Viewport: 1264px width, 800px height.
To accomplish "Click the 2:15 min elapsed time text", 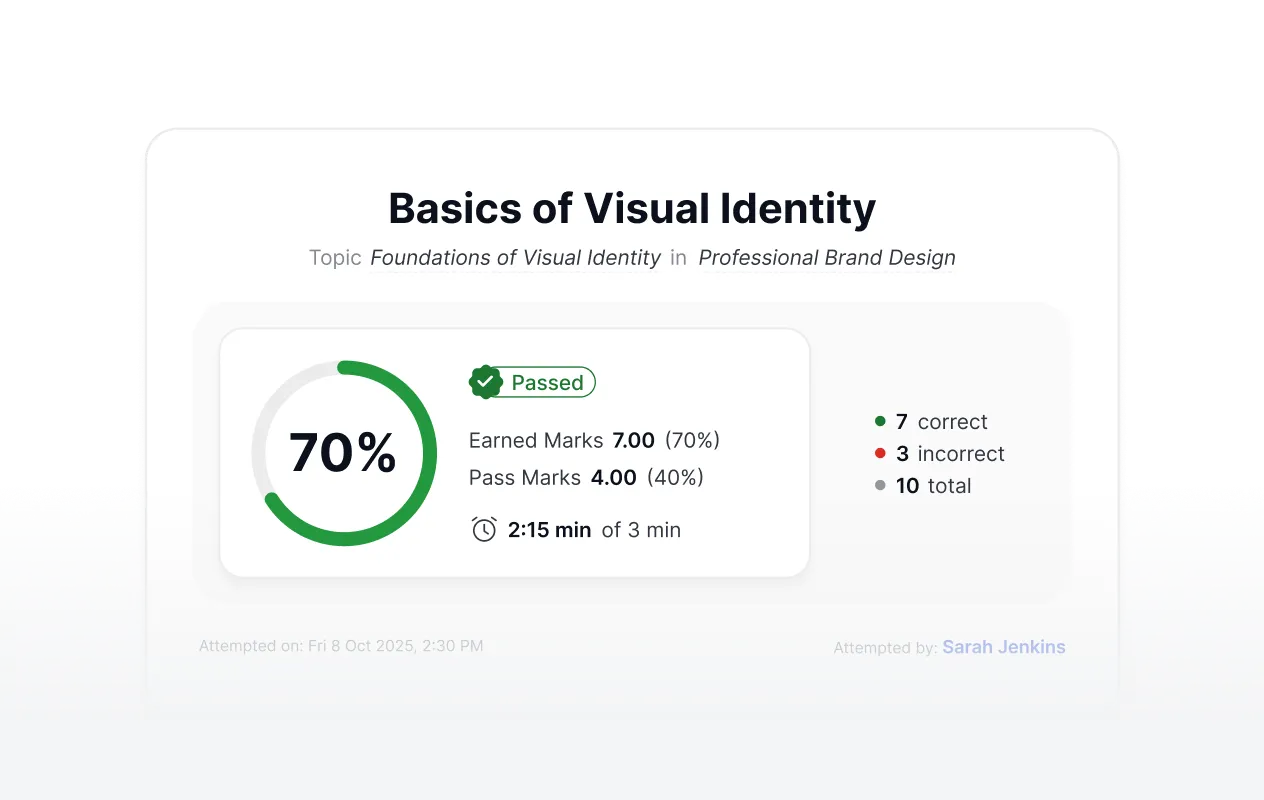I will [550, 530].
